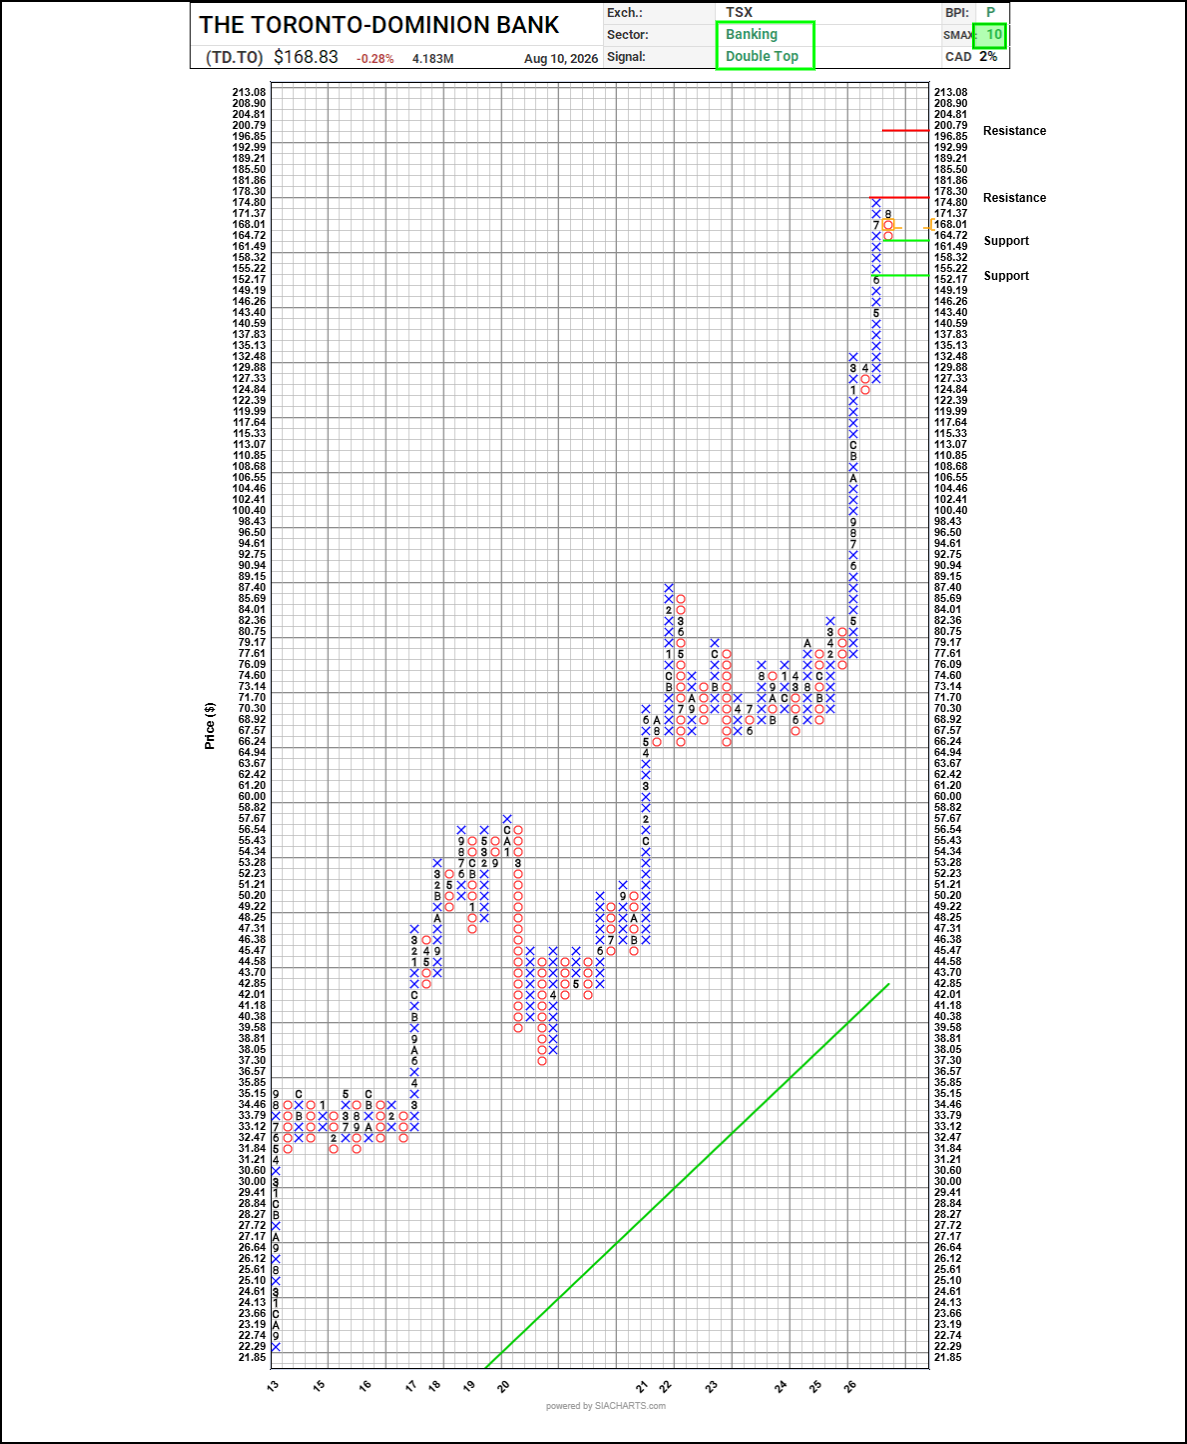Click the green support line near 155.22

899,275
